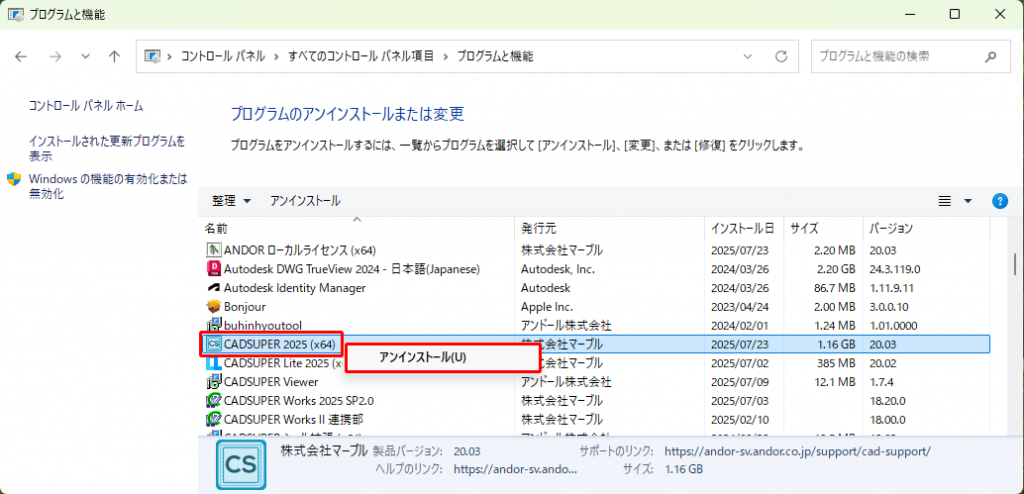
Task: Expand the address bar history dropdown
Action: tap(748, 57)
